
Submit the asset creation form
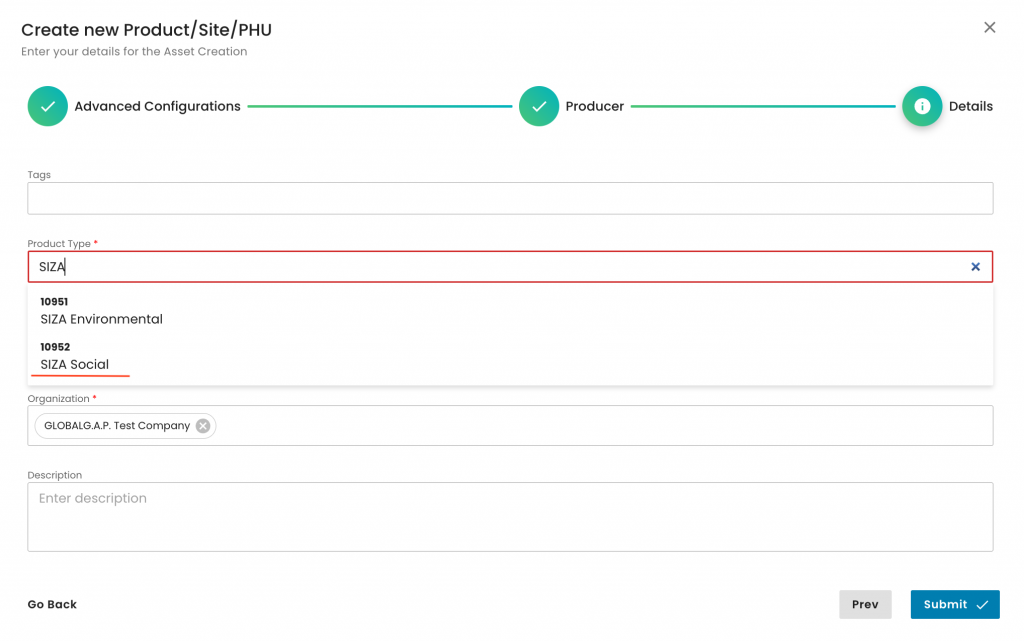954,604
